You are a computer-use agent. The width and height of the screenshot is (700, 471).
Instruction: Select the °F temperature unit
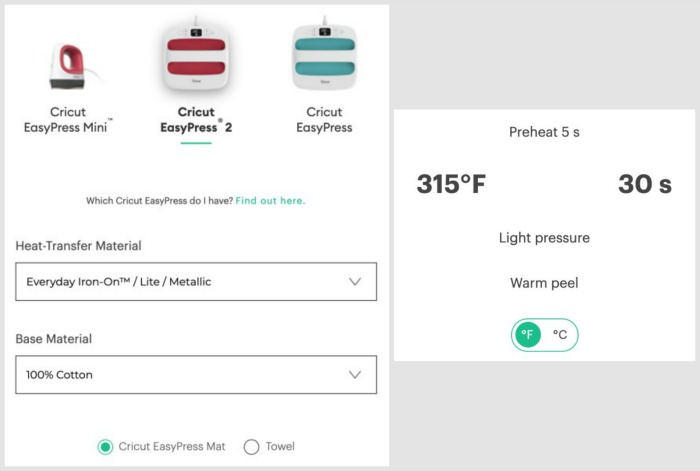coord(528,334)
